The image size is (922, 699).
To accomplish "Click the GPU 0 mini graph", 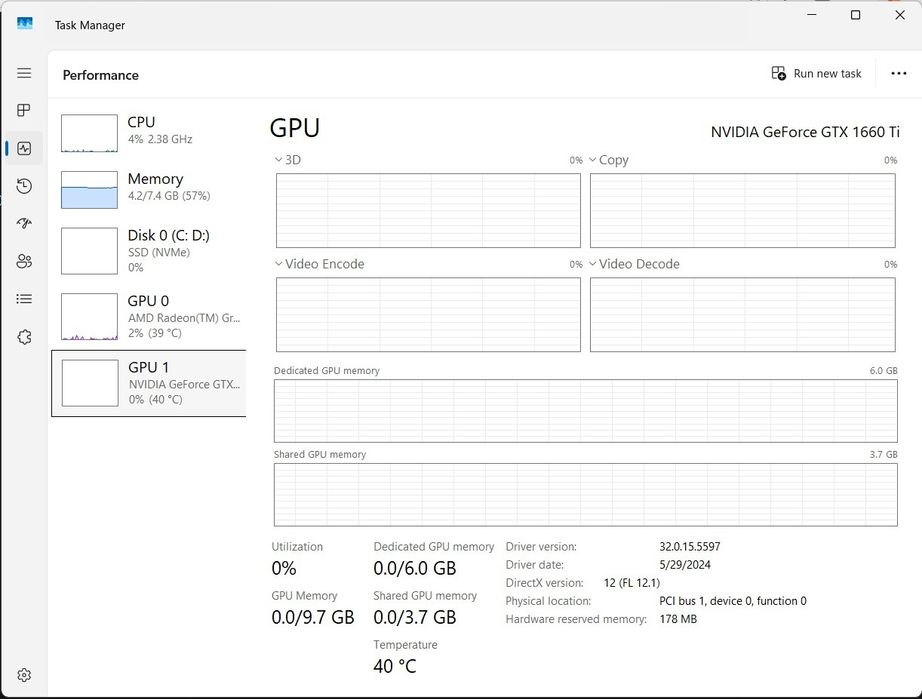I will coord(89,317).
